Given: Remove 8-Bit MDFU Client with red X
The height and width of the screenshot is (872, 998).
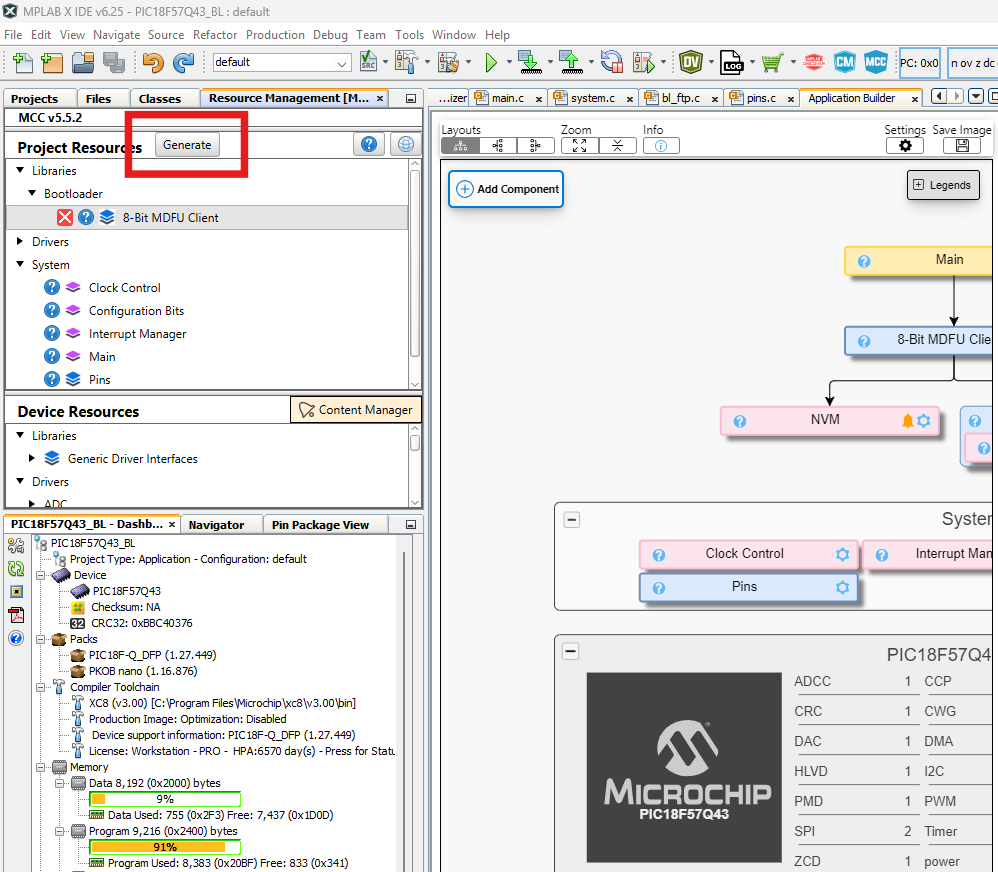Looking at the screenshot, I should 65,218.
